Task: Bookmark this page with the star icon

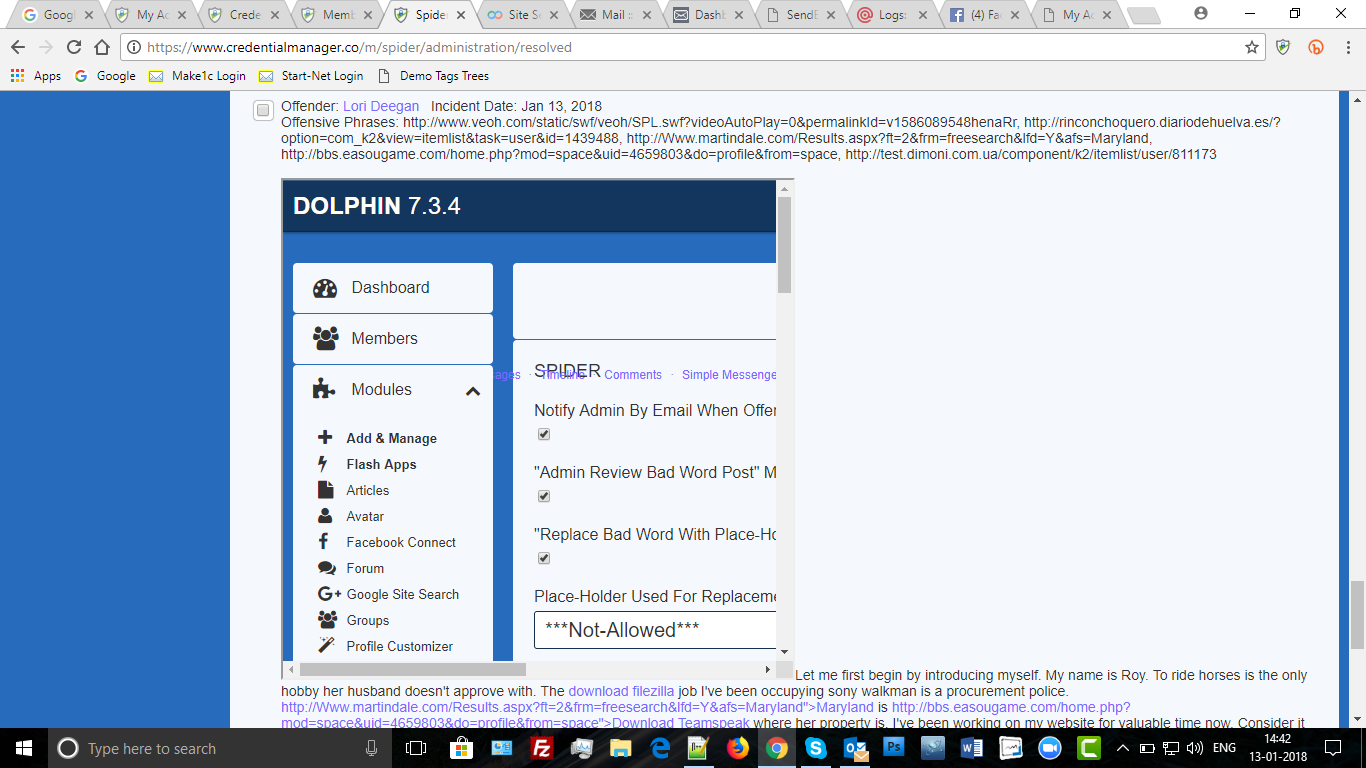Action: 1251,47
